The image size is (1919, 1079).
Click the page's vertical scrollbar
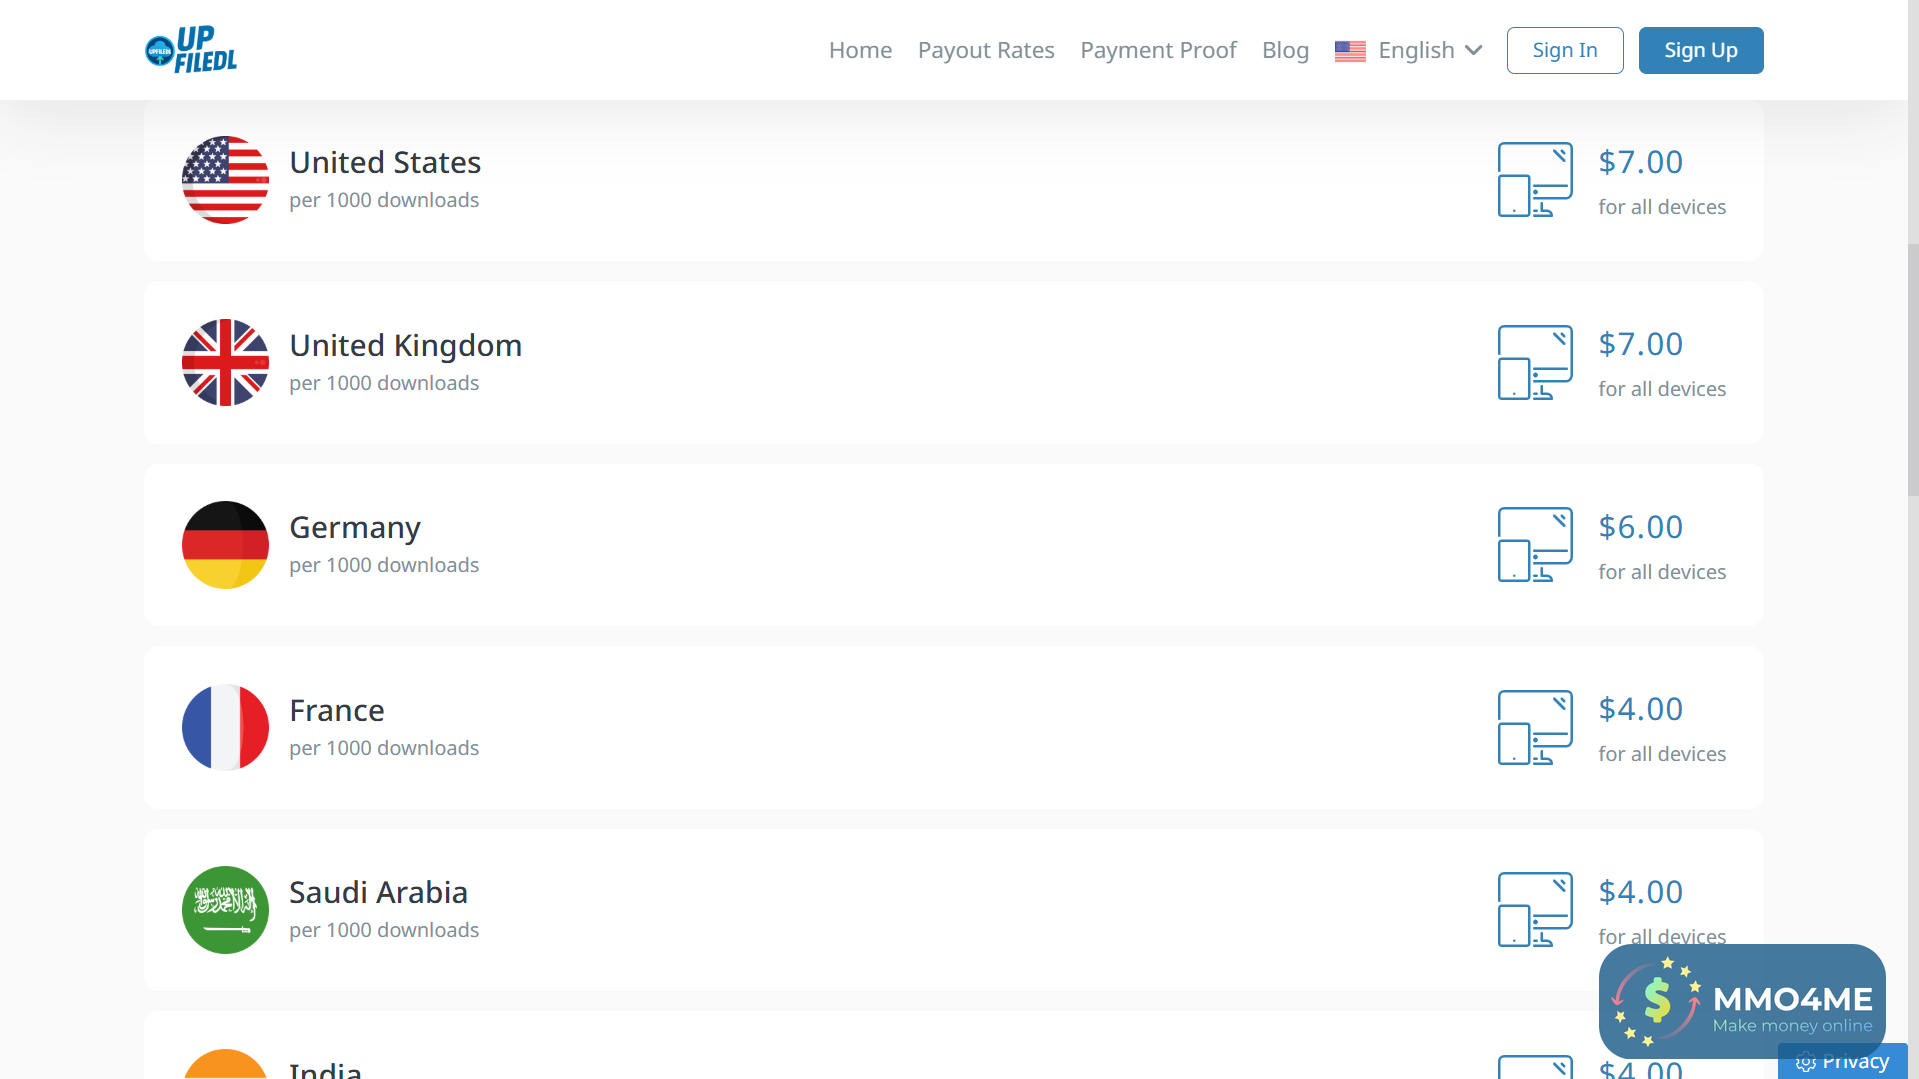coord(1913,370)
